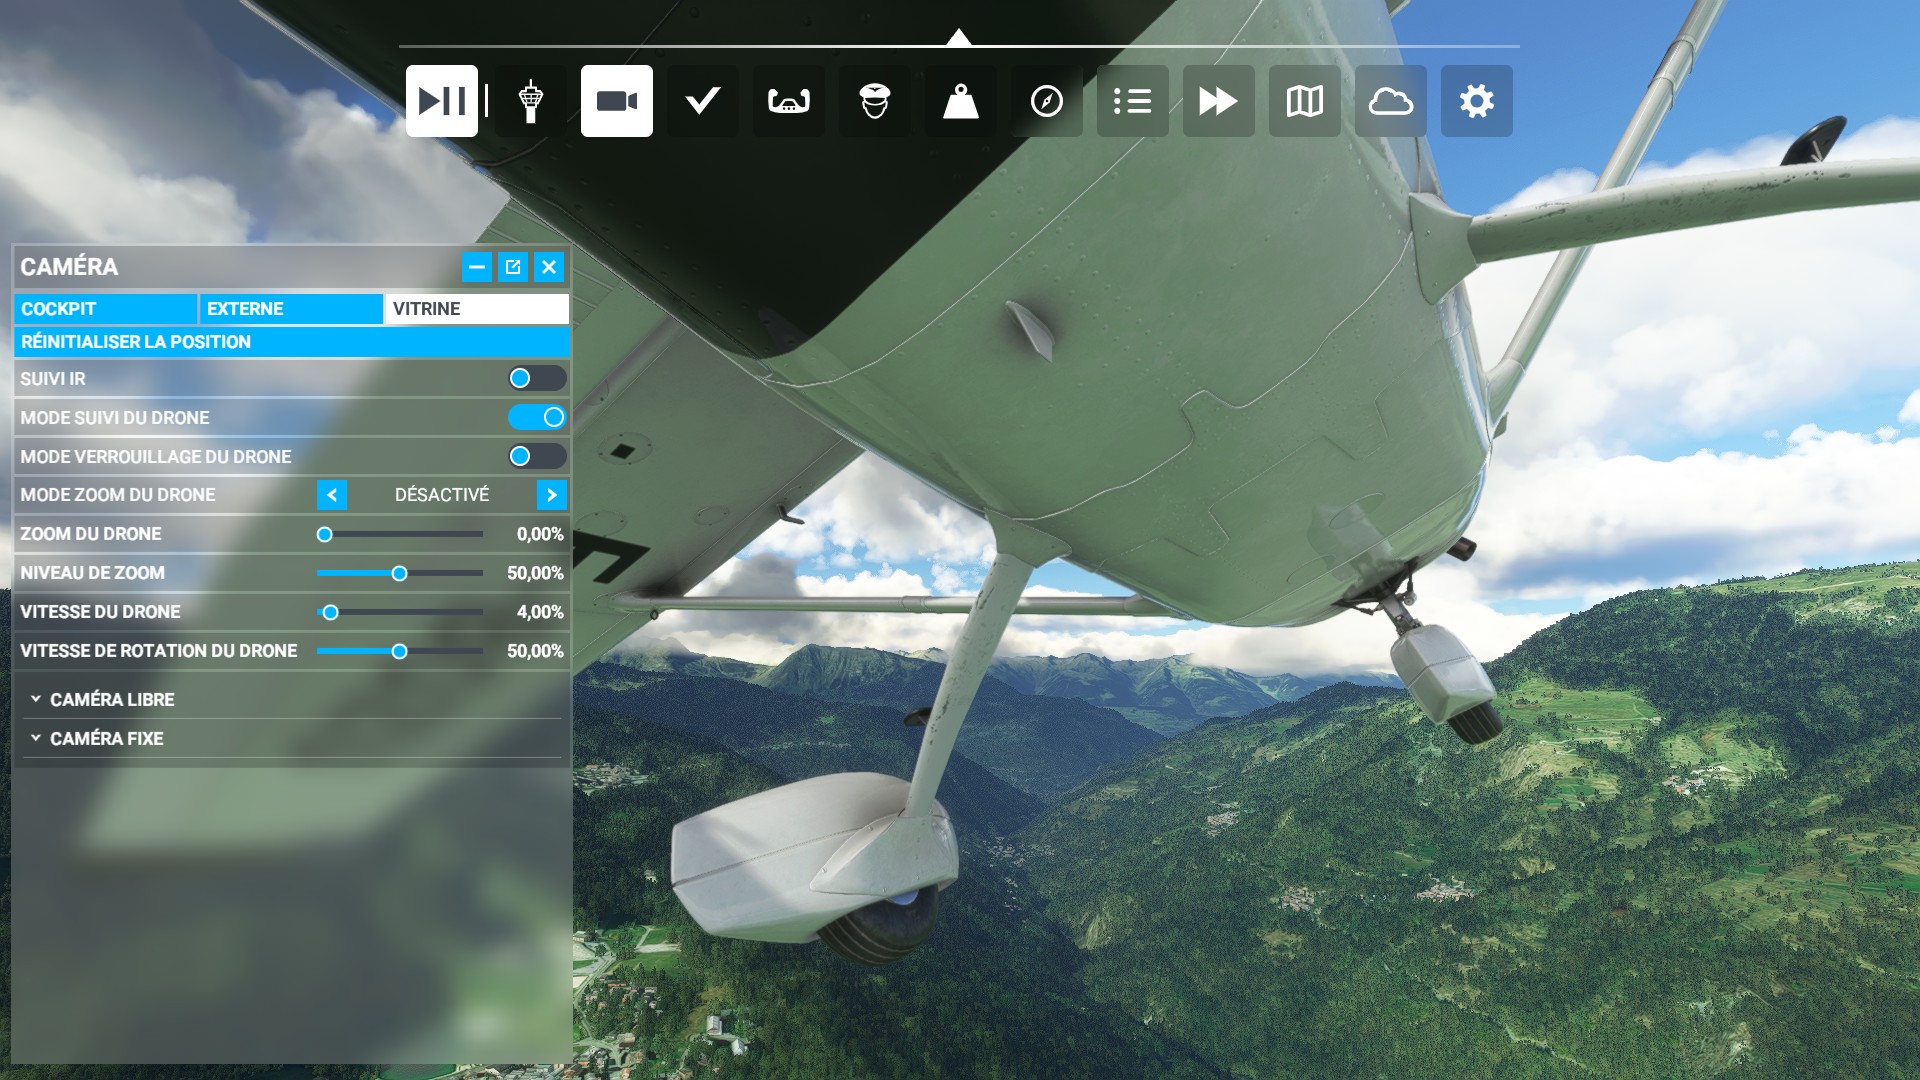Open the flight assistance yoke icon
1920x1080 pixels.
pyautogui.click(x=788, y=101)
